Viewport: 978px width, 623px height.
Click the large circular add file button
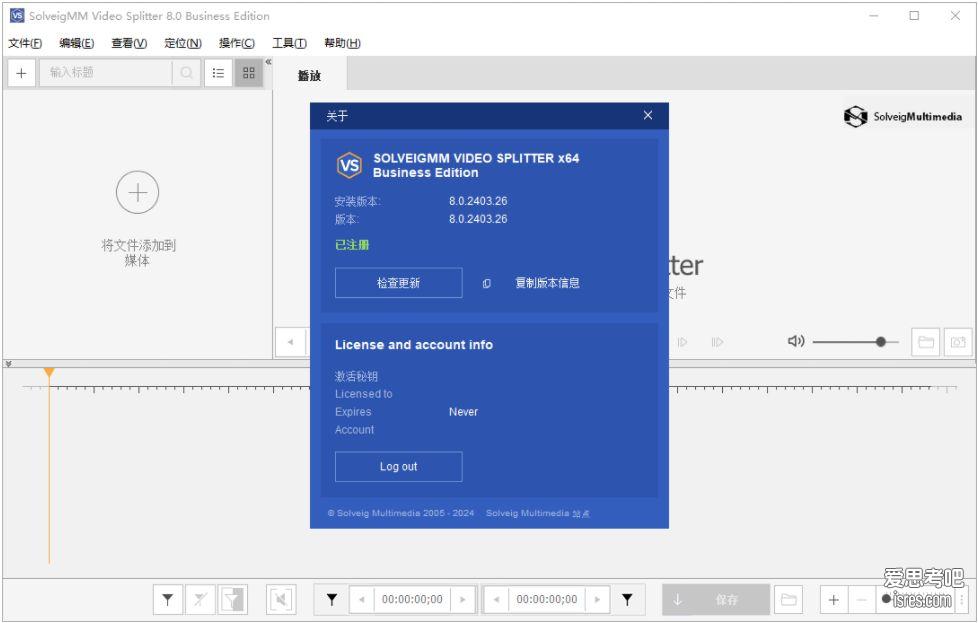[137, 192]
